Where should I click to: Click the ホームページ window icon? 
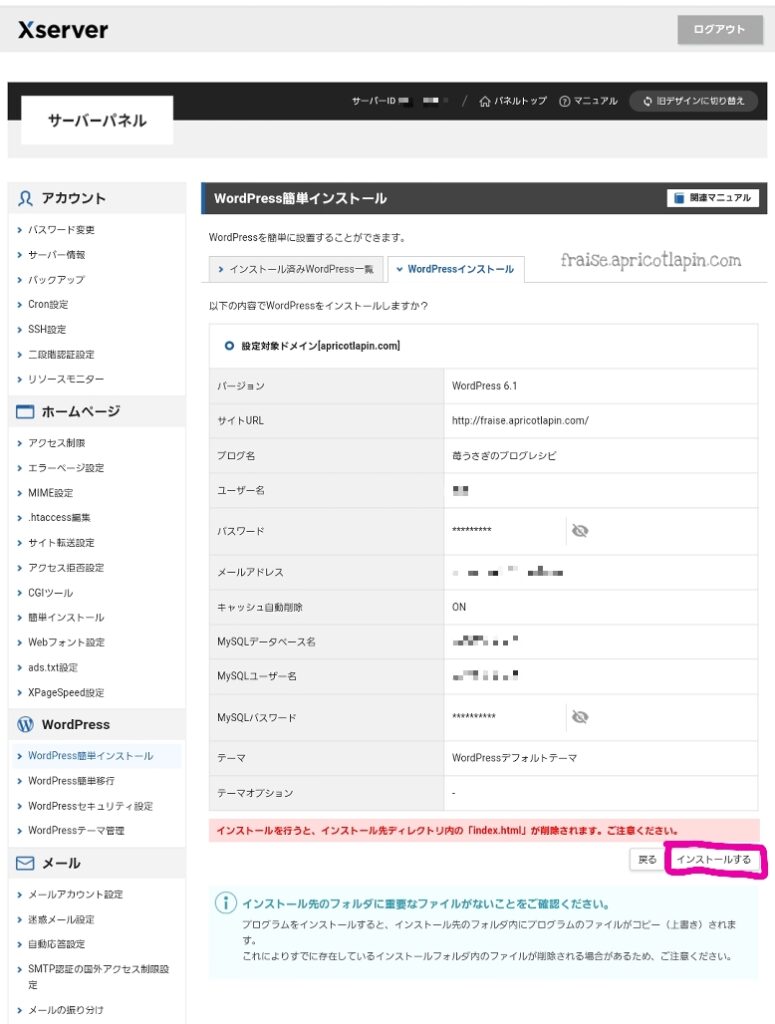tap(25, 411)
